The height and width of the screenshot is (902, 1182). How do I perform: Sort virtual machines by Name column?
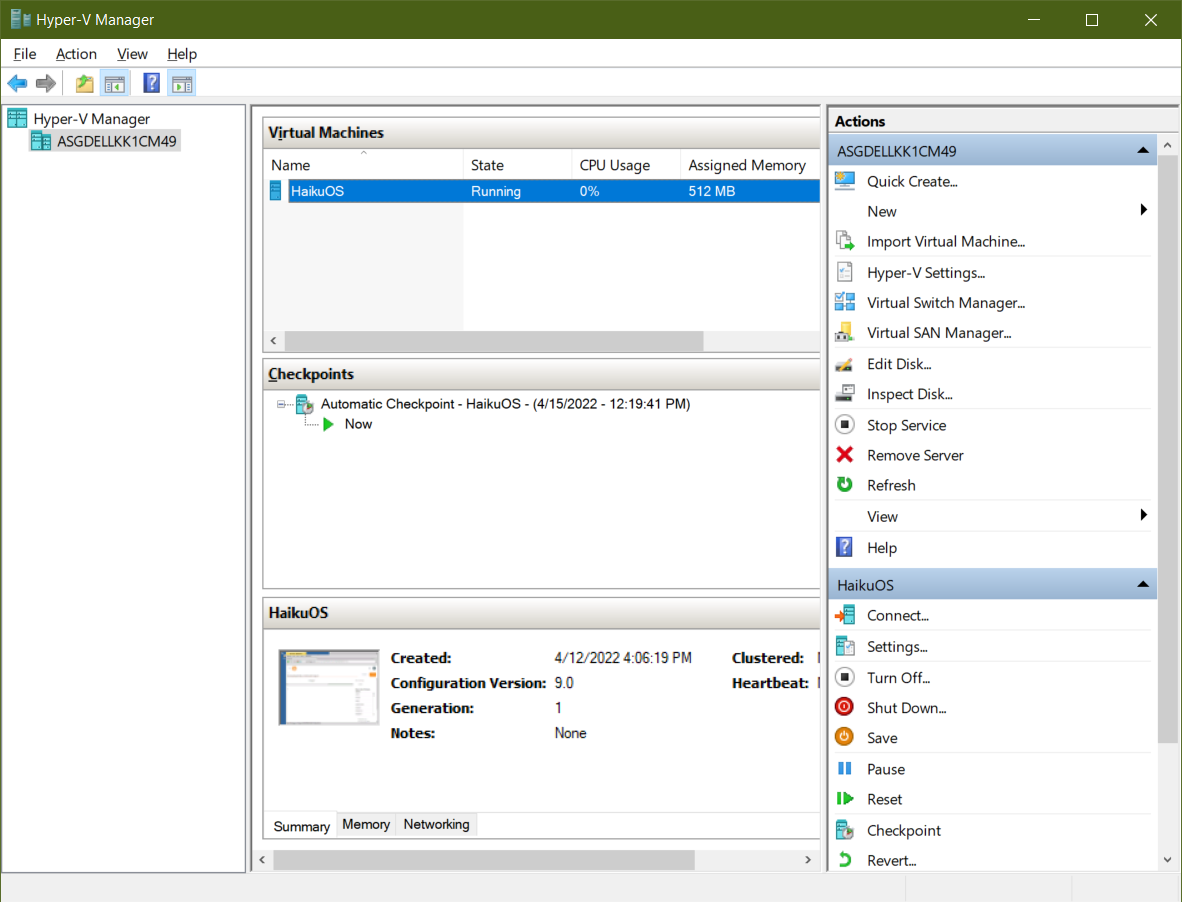[x=363, y=165]
